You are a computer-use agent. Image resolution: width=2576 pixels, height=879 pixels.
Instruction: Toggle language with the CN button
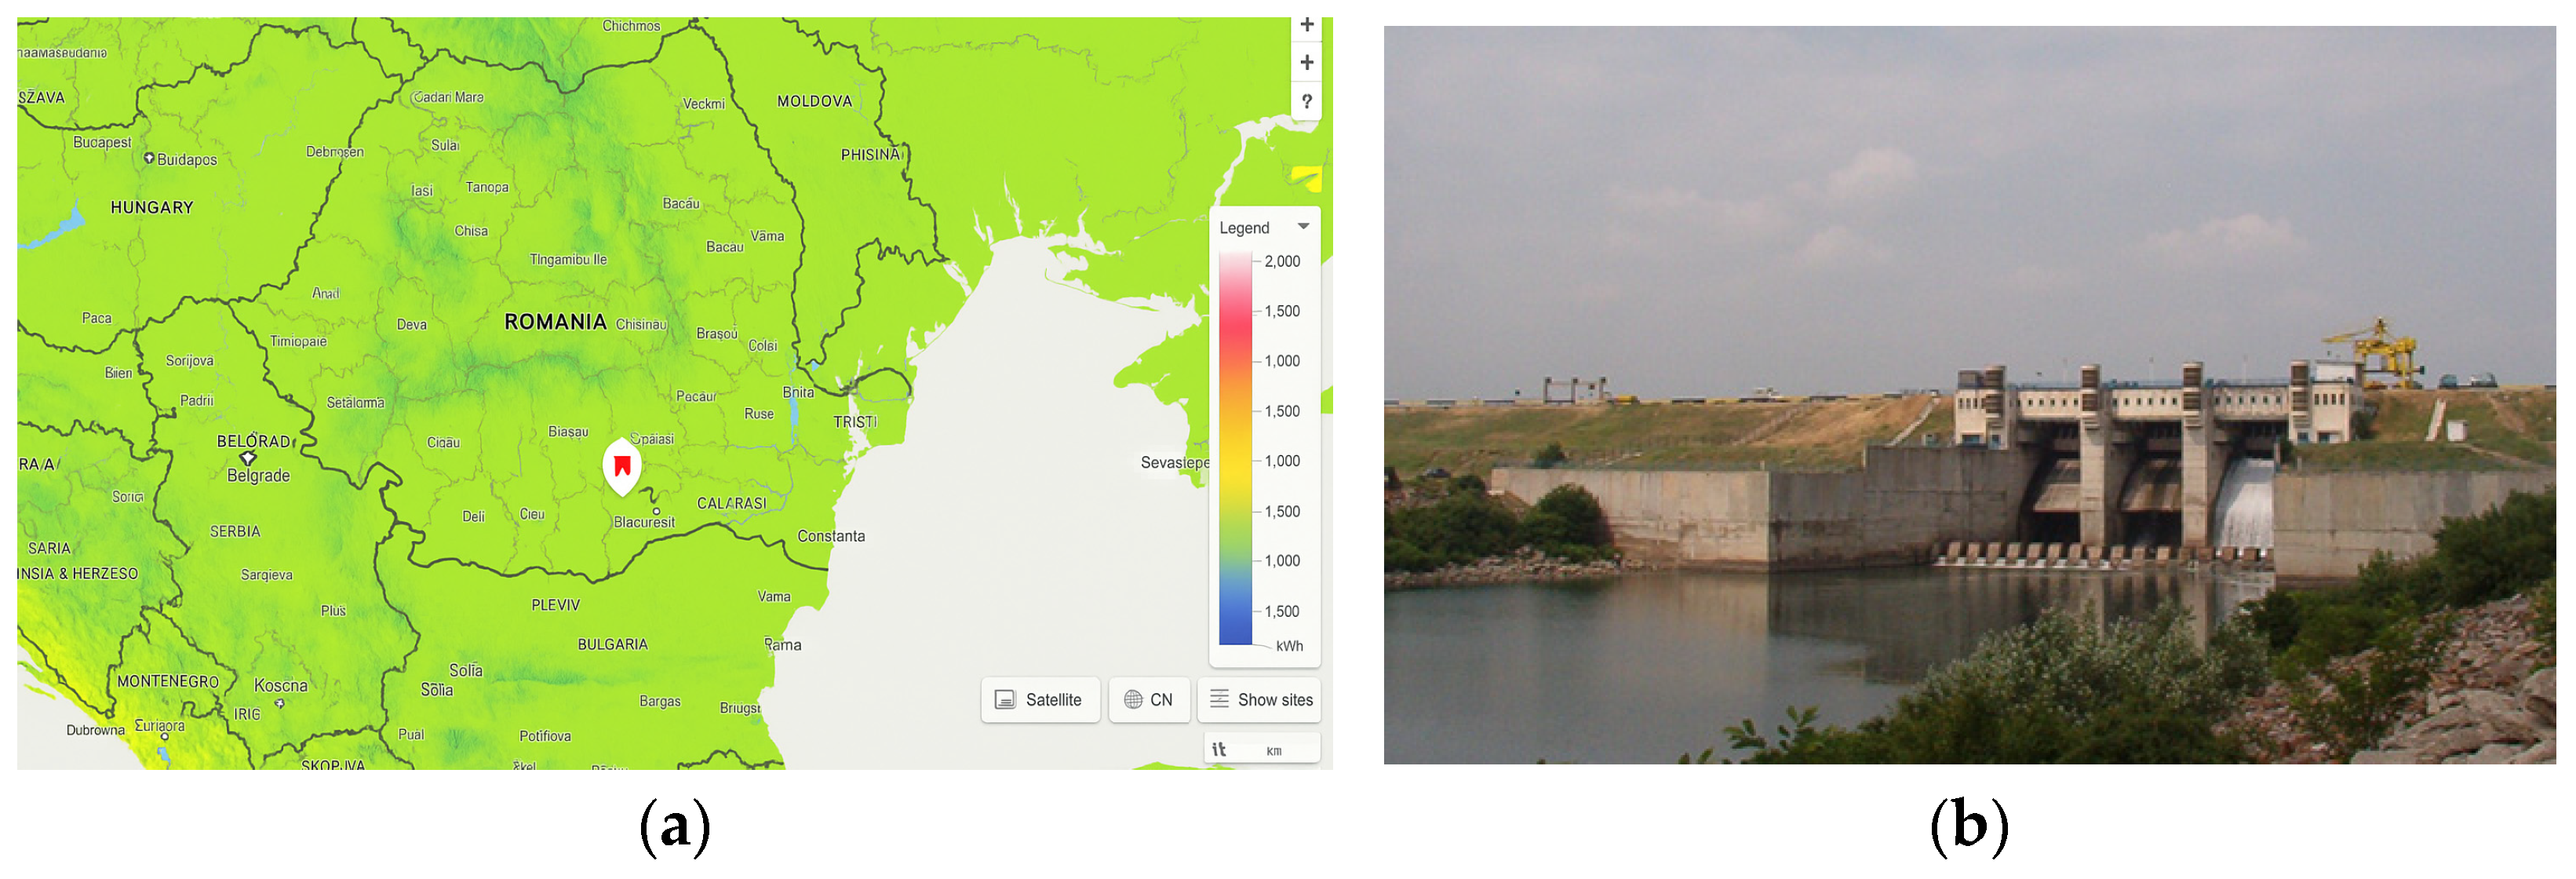[1149, 700]
